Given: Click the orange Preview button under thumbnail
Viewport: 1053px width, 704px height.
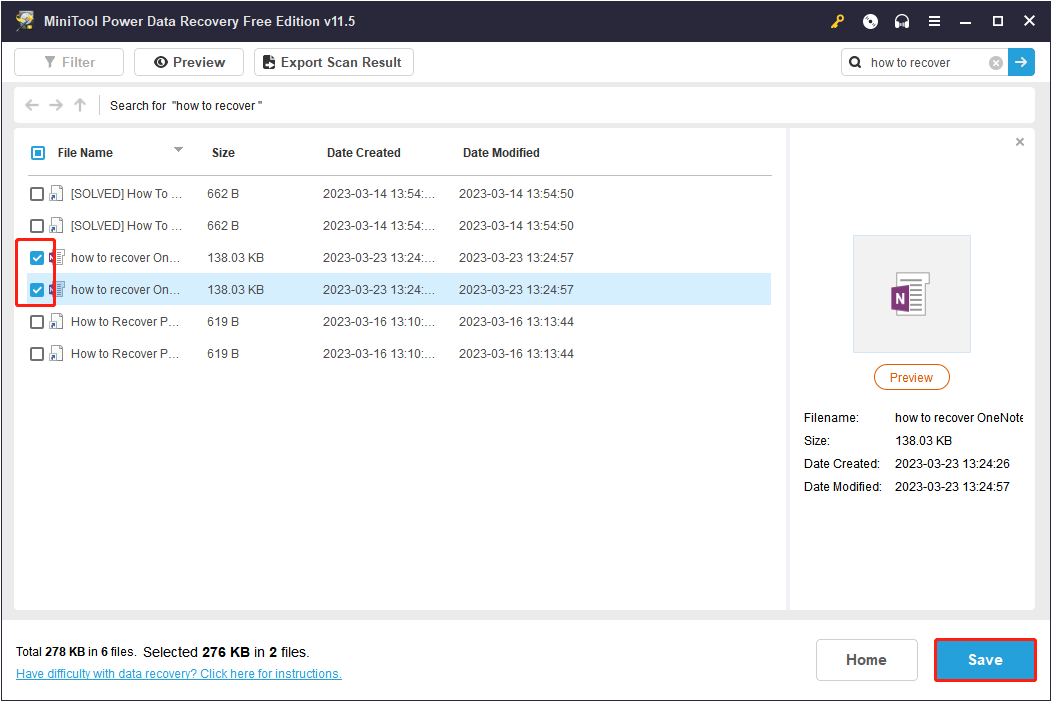Looking at the screenshot, I should (x=911, y=378).
